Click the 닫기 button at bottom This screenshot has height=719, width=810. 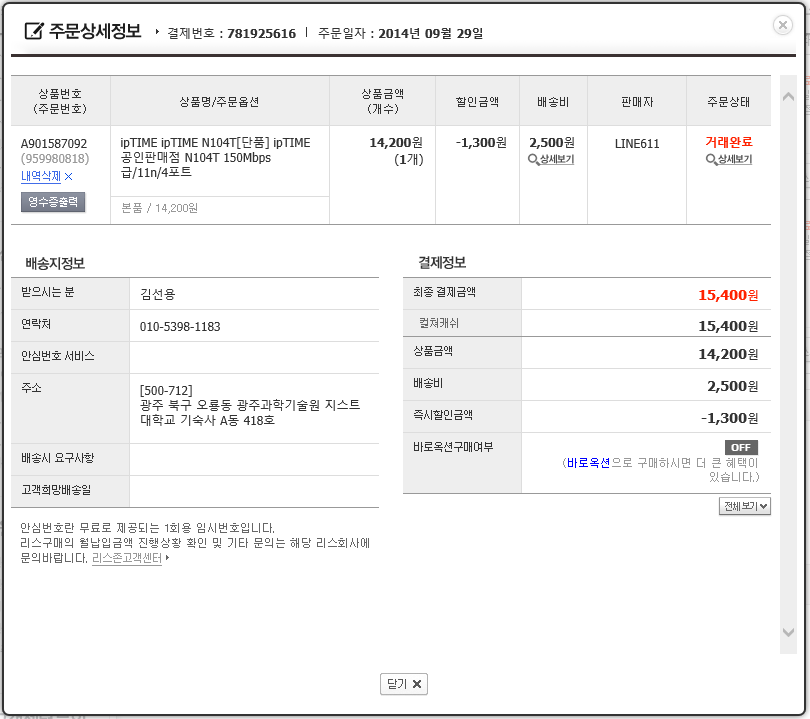tap(403, 684)
